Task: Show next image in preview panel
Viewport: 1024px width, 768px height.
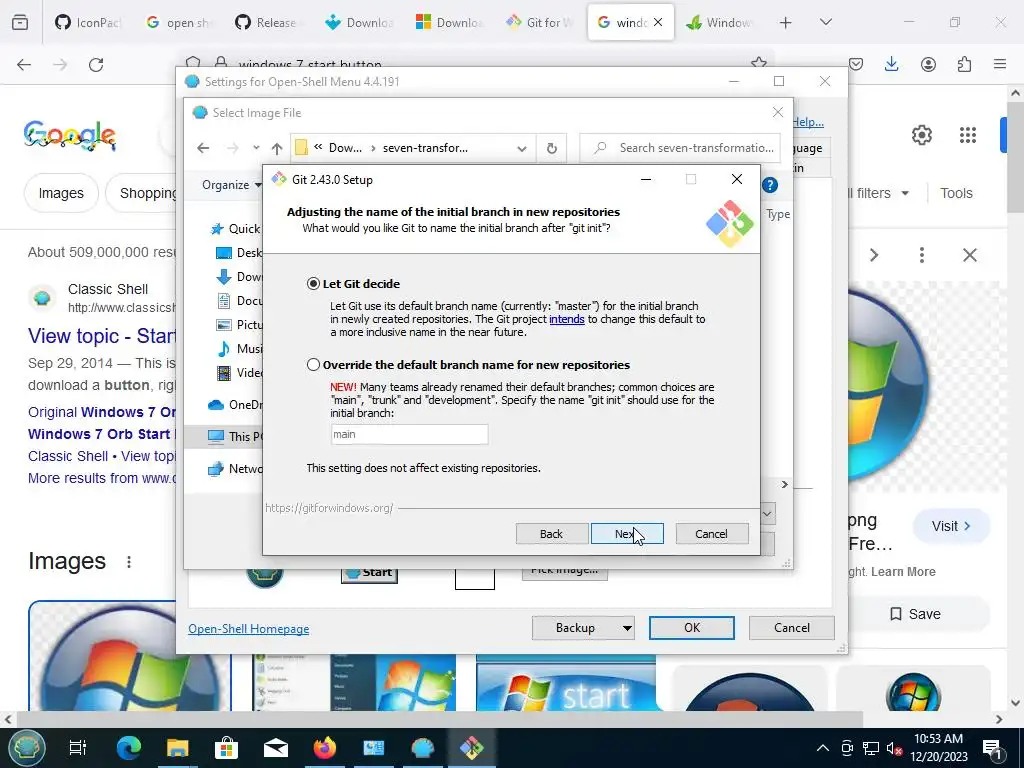Action: pyautogui.click(x=874, y=255)
